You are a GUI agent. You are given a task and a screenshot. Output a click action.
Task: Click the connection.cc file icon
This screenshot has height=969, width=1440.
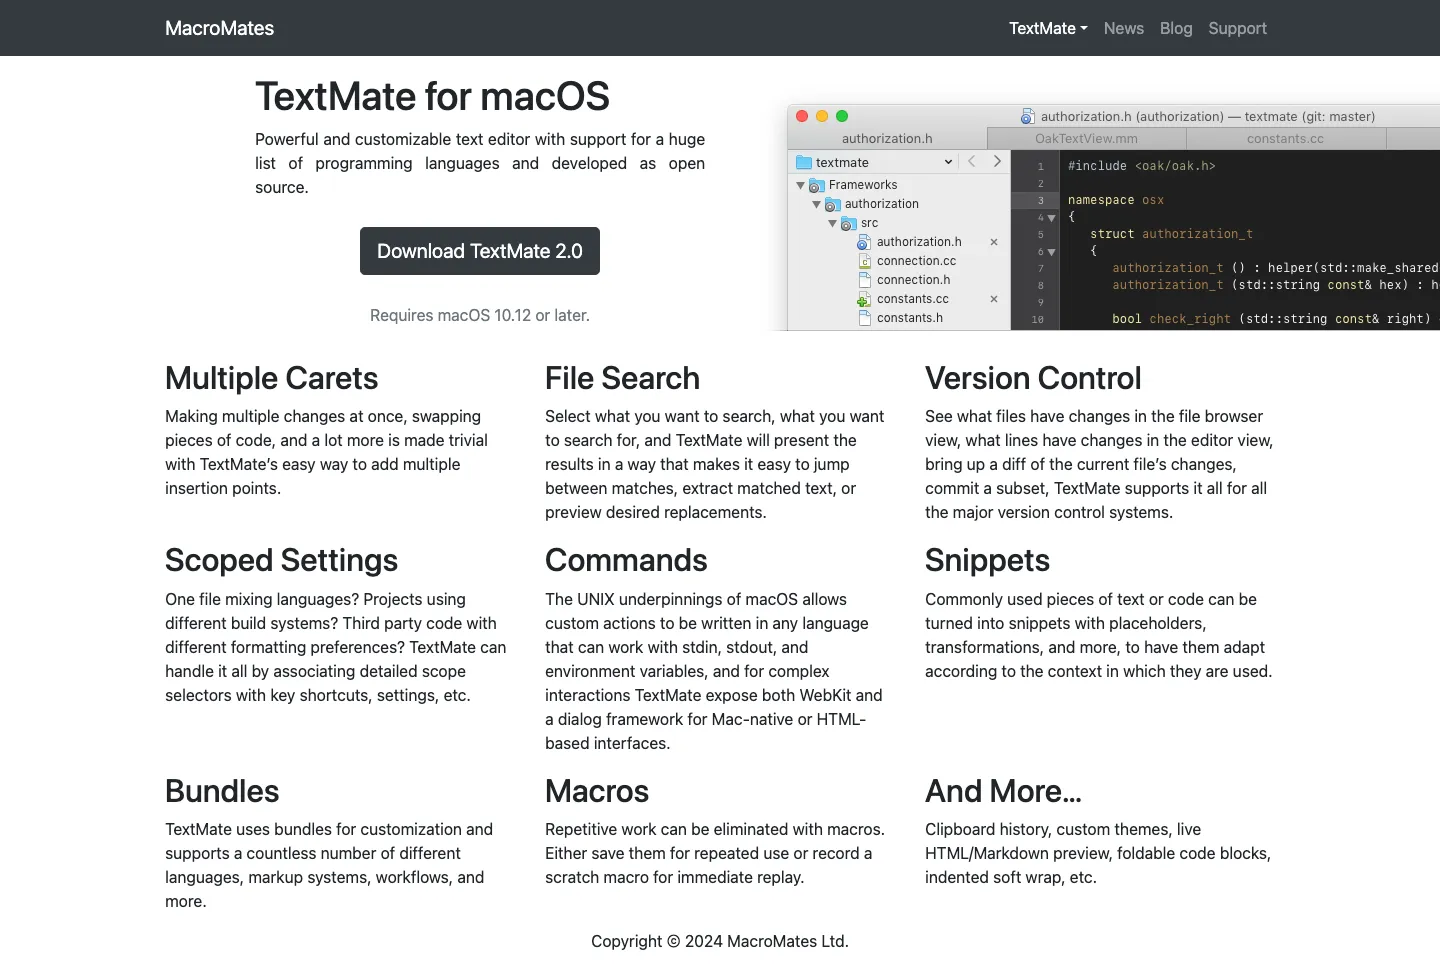click(865, 261)
